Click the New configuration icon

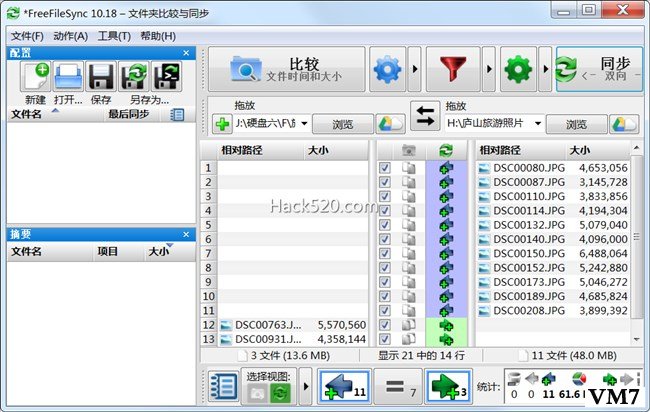tap(36, 76)
